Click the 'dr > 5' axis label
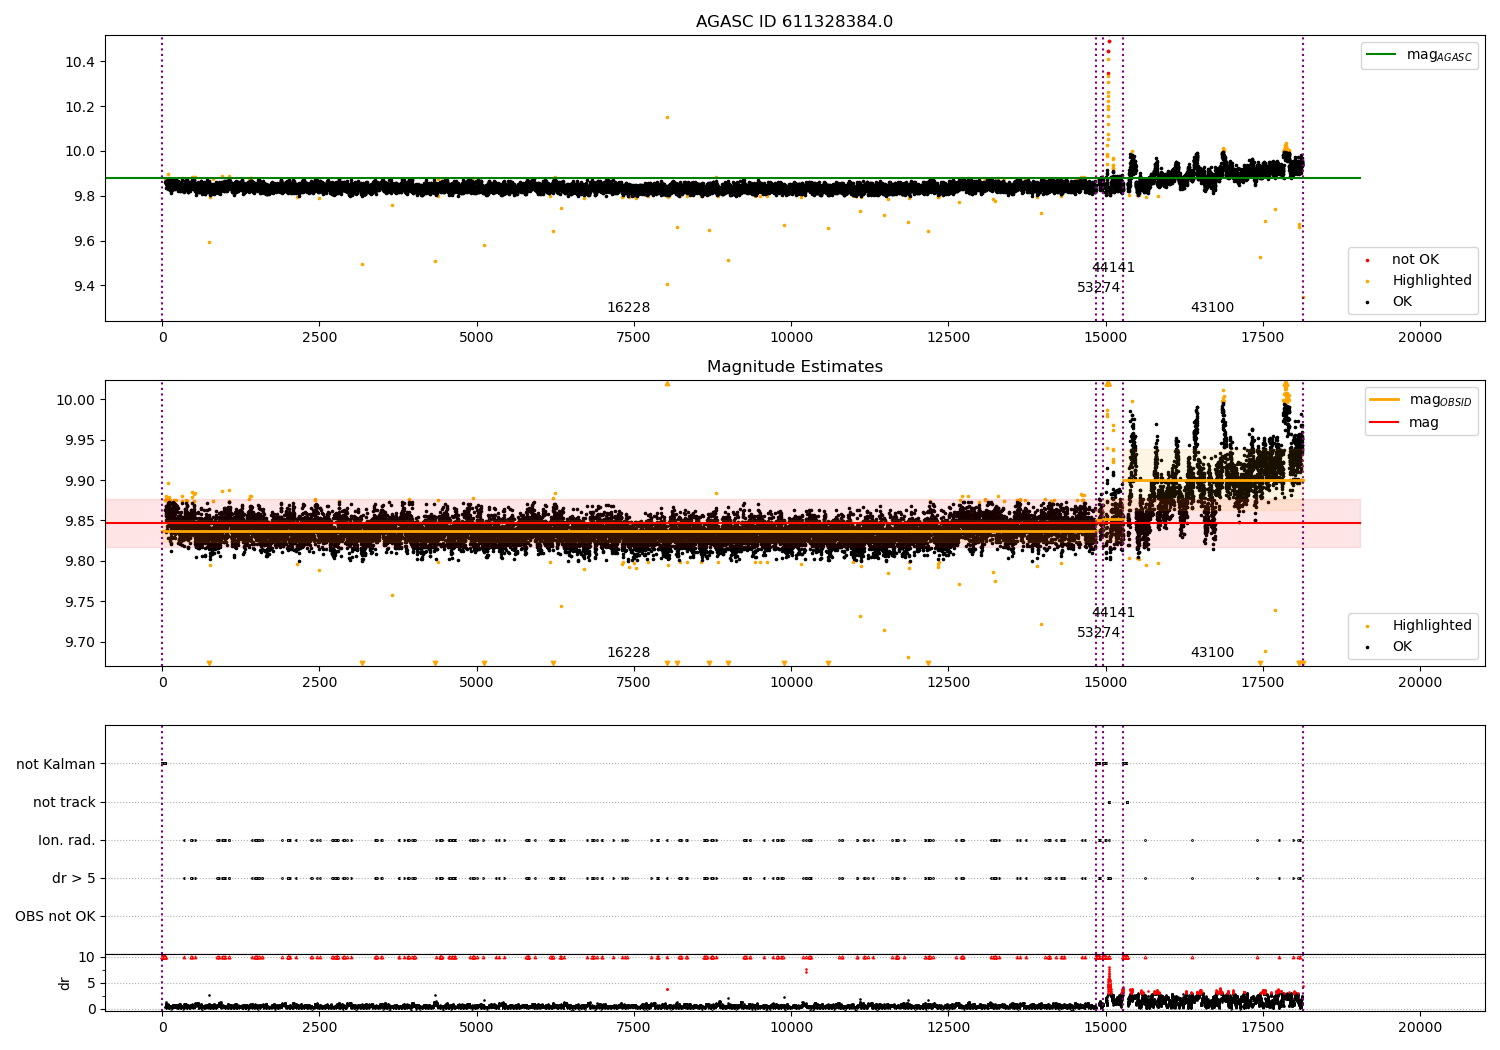The height and width of the screenshot is (1050, 1500). 74,879
